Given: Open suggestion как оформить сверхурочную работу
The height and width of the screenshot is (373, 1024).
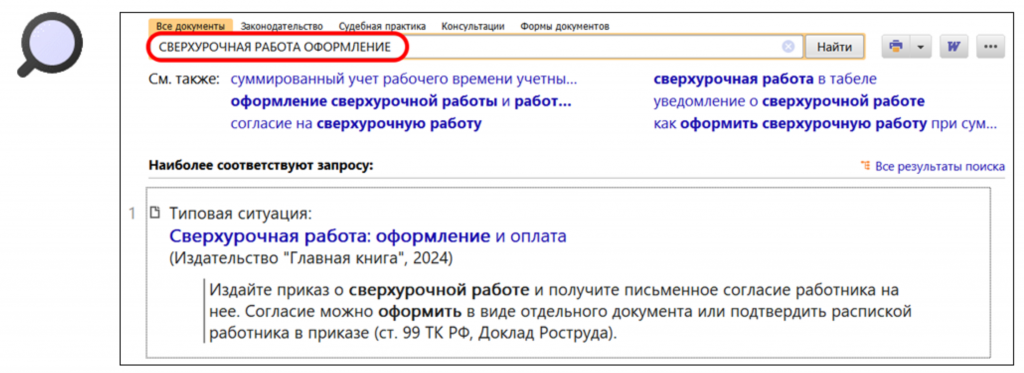Looking at the screenshot, I should pos(825,124).
